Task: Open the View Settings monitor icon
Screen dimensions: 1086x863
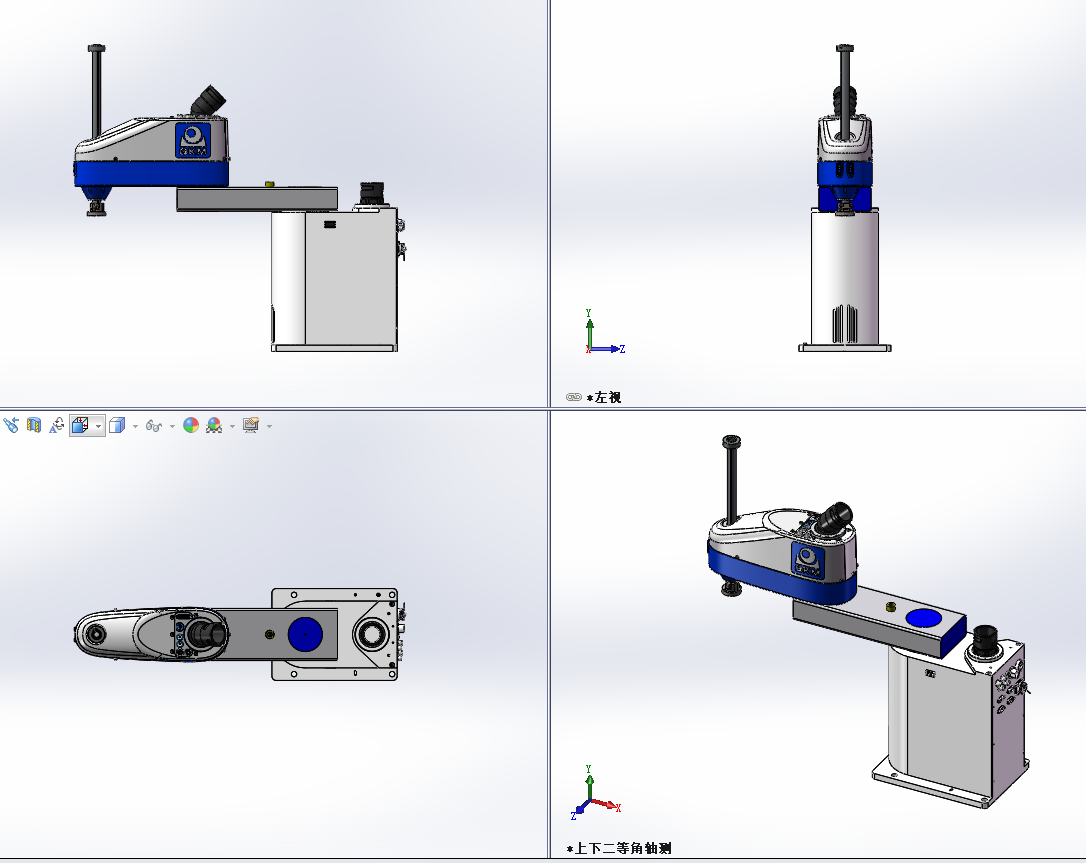Action: [251, 425]
